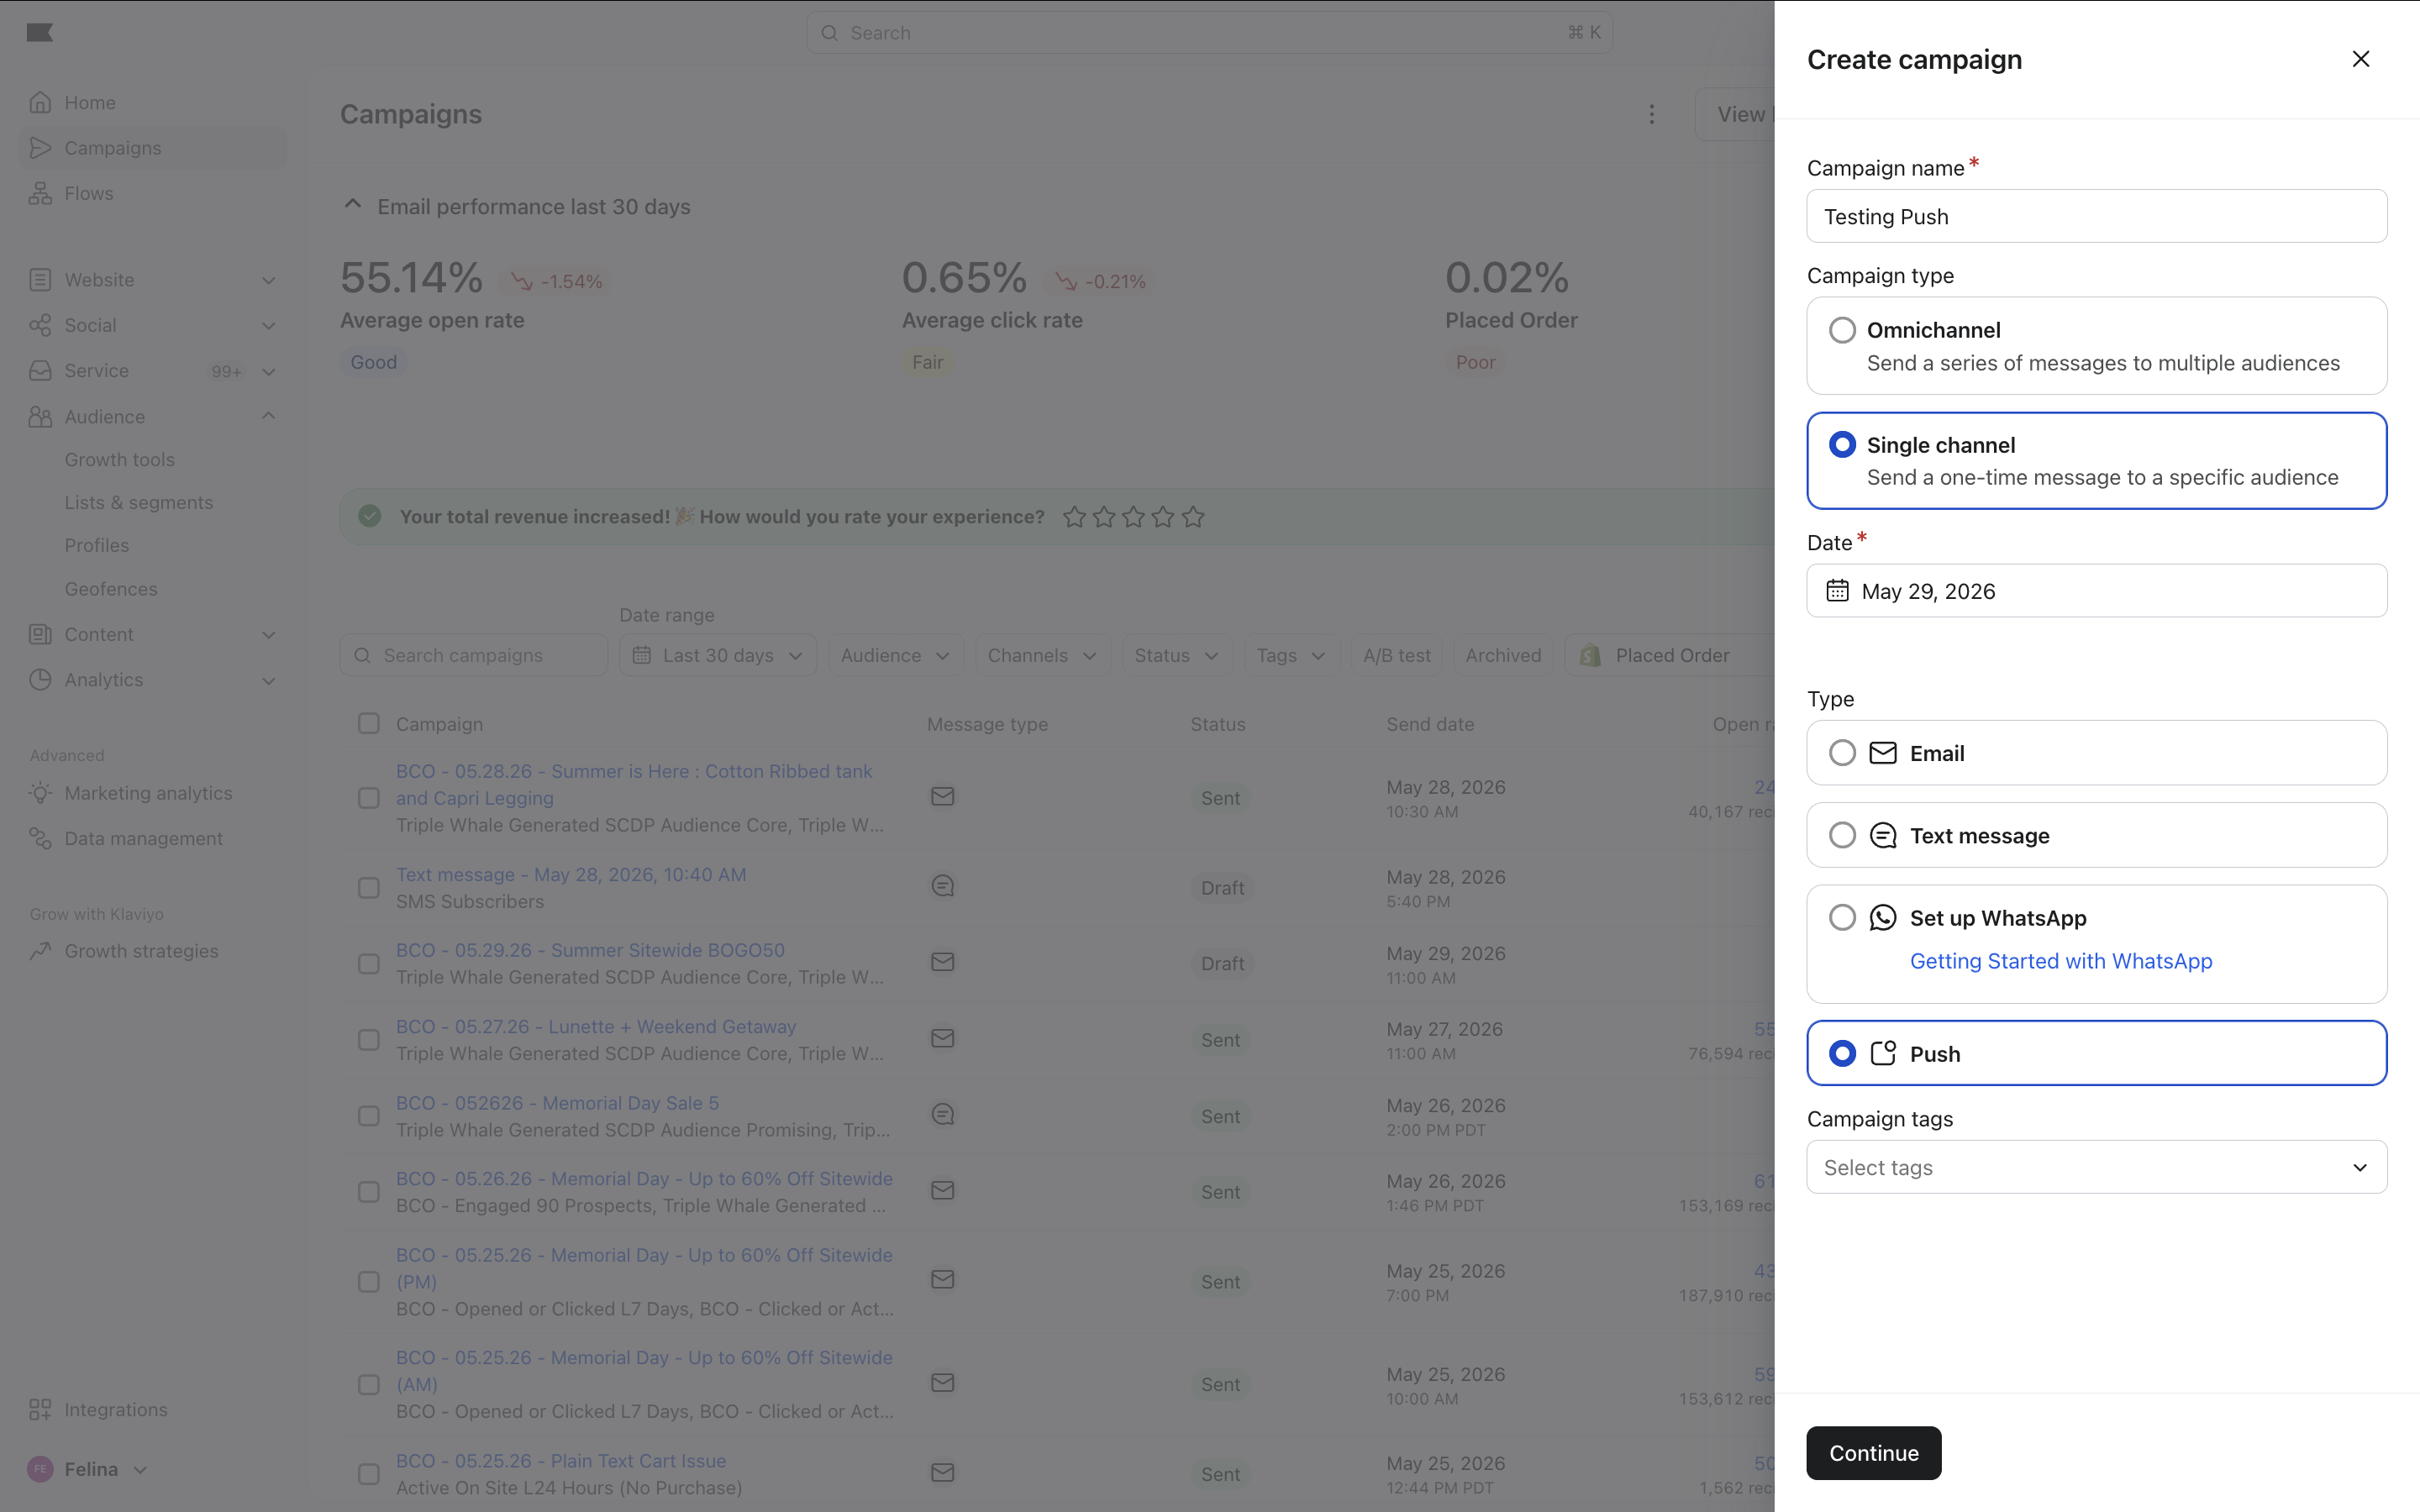Click the Integrations grid icon
This screenshot has width=2420, height=1512.
click(x=40, y=1409)
